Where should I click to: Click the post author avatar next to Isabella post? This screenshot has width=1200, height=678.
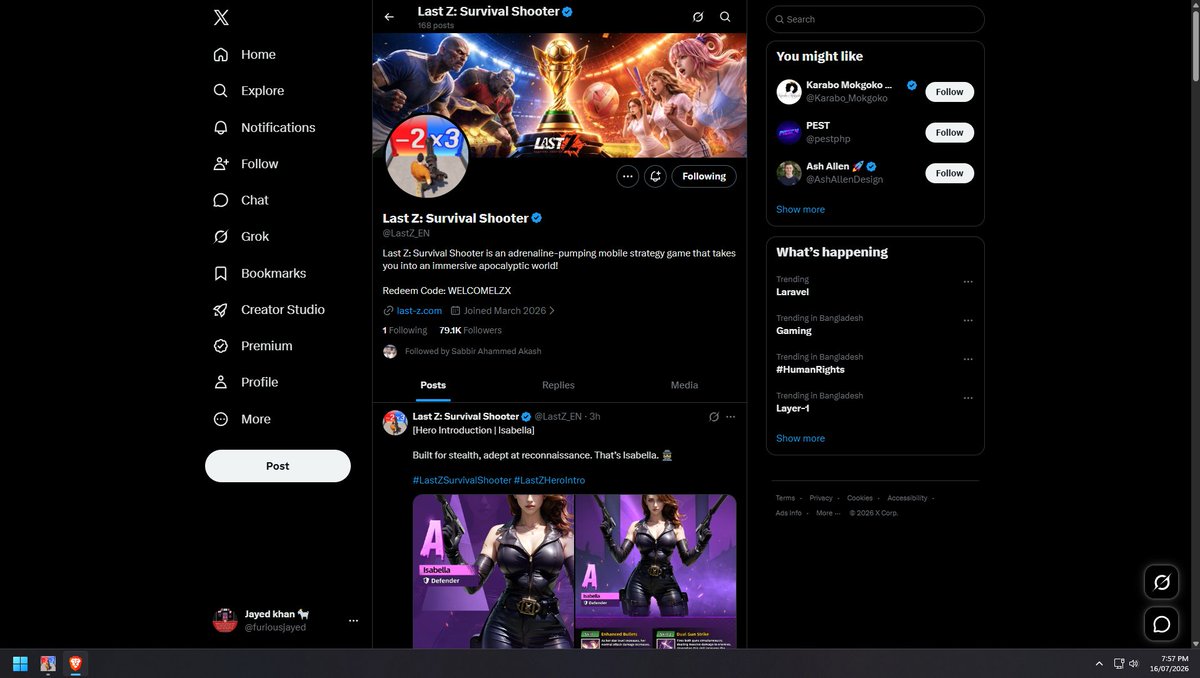pyautogui.click(x=395, y=422)
